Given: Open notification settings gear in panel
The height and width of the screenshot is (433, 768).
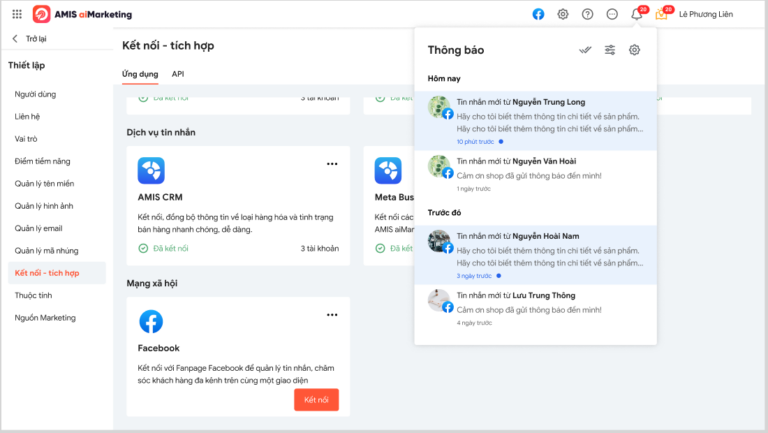Looking at the screenshot, I should tap(634, 50).
